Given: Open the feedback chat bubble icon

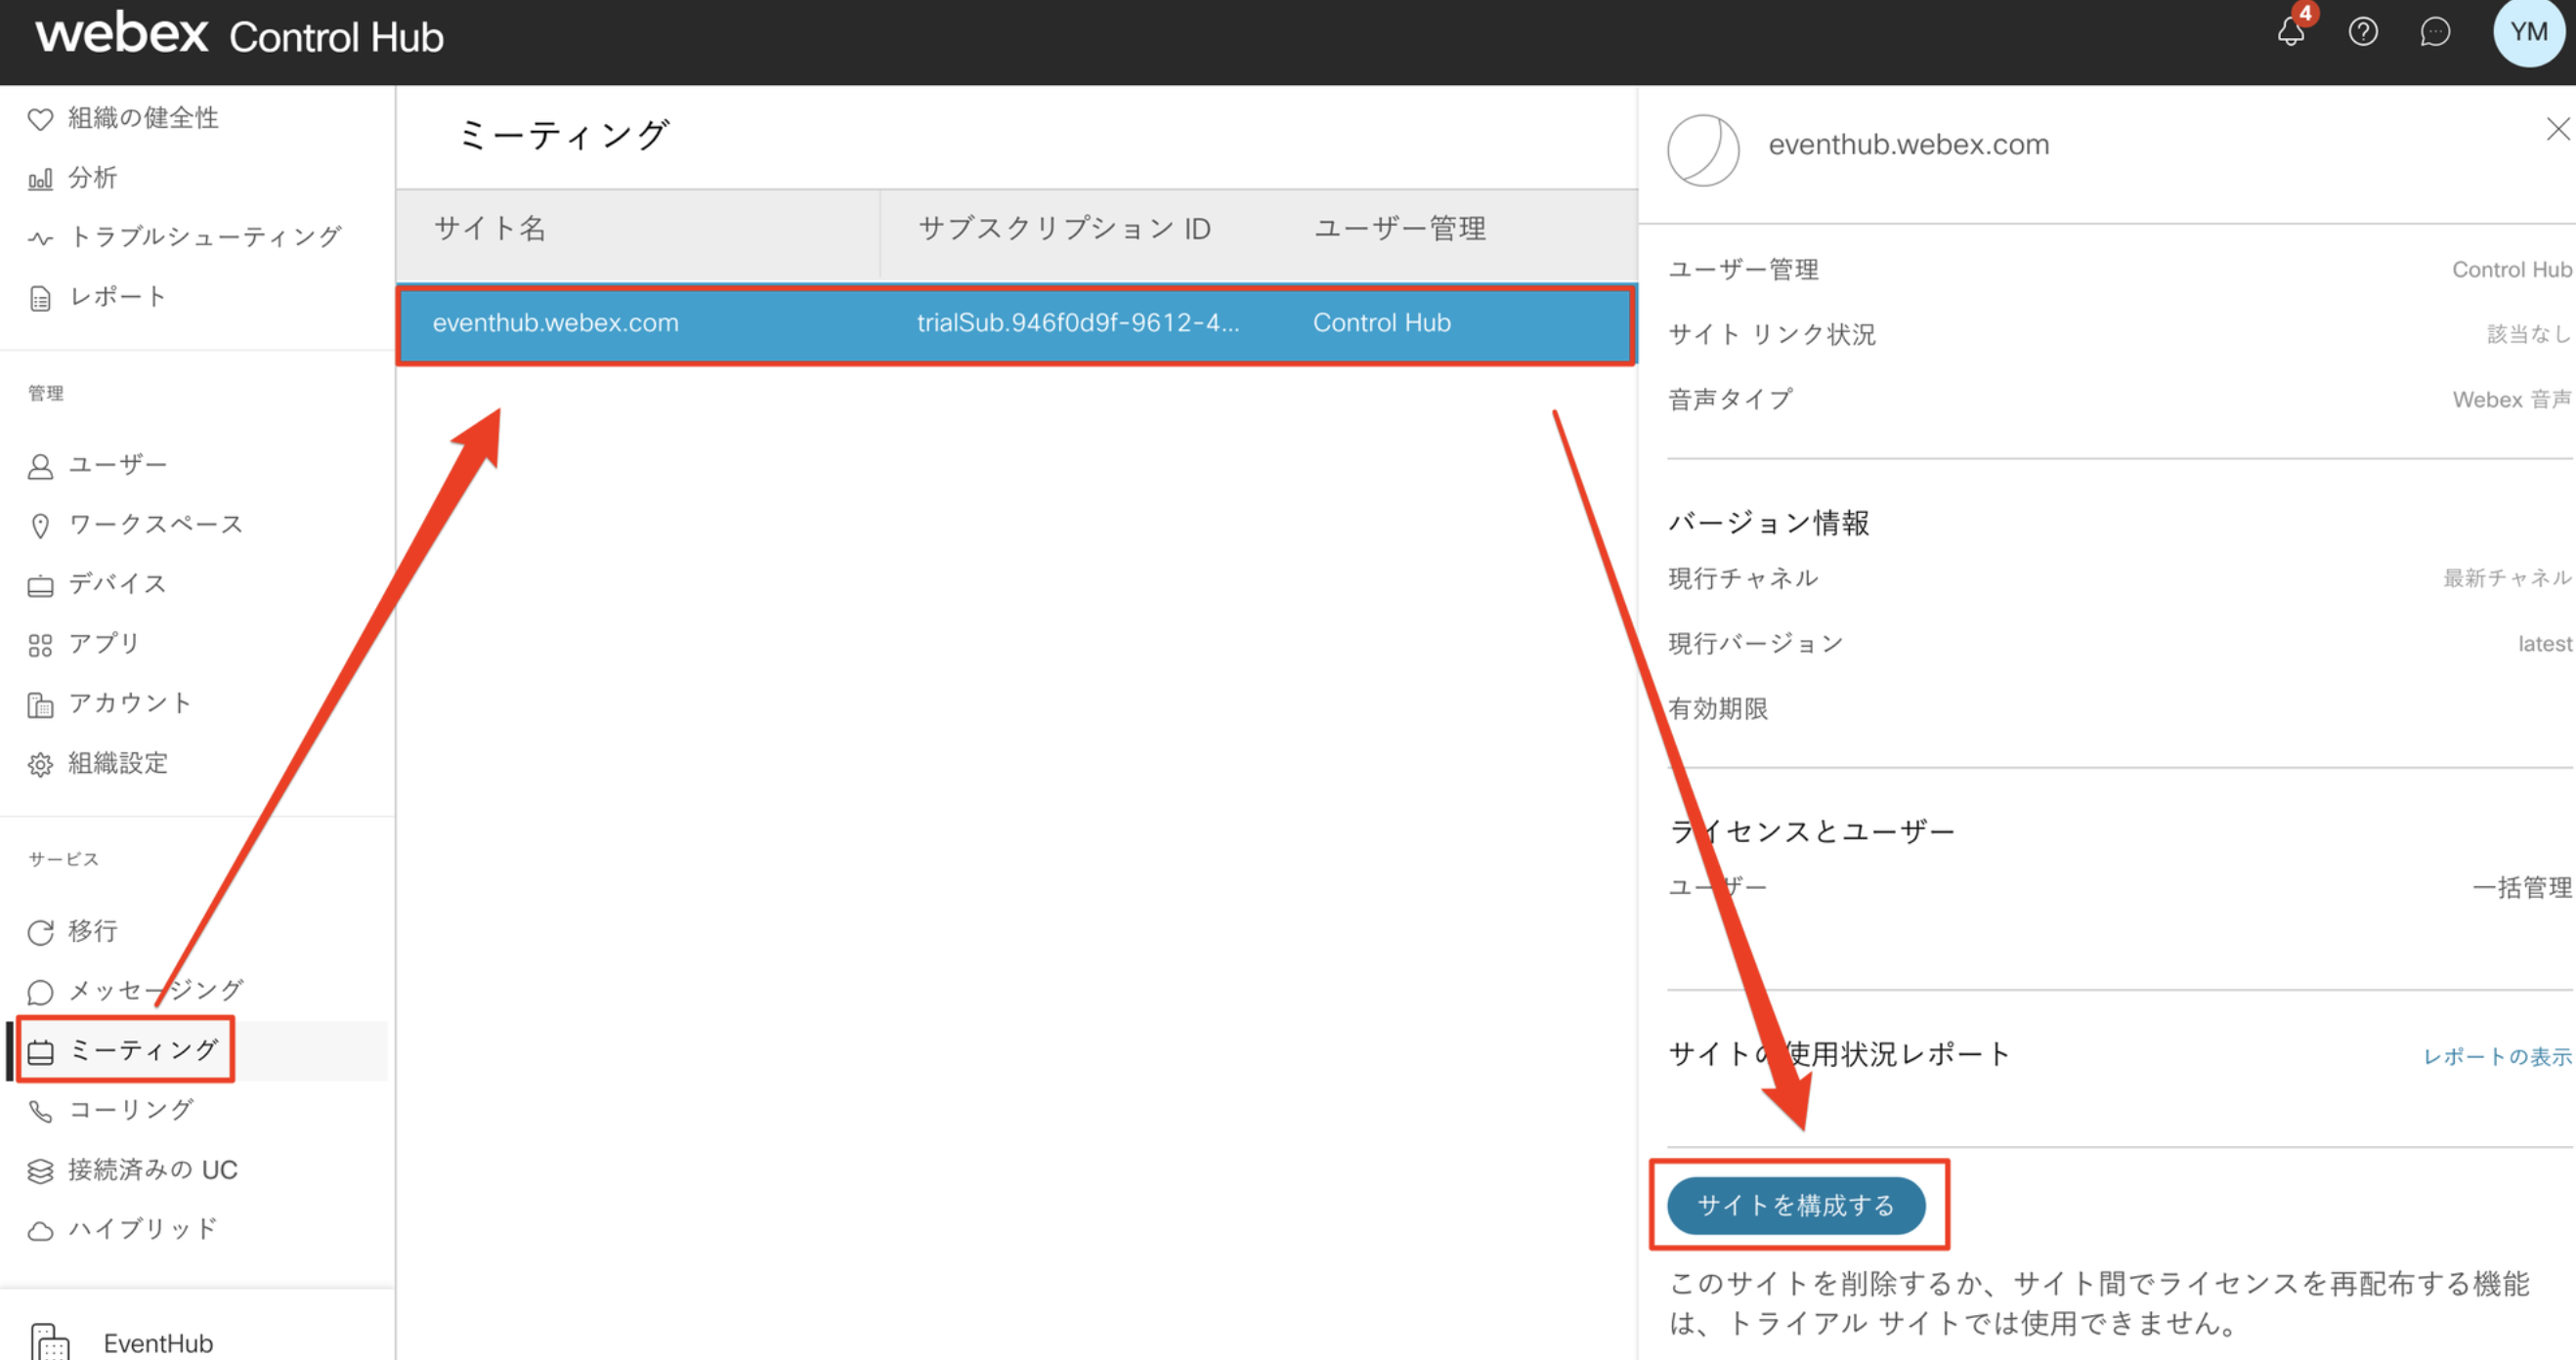Looking at the screenshot, I should tap(2435, 32).
